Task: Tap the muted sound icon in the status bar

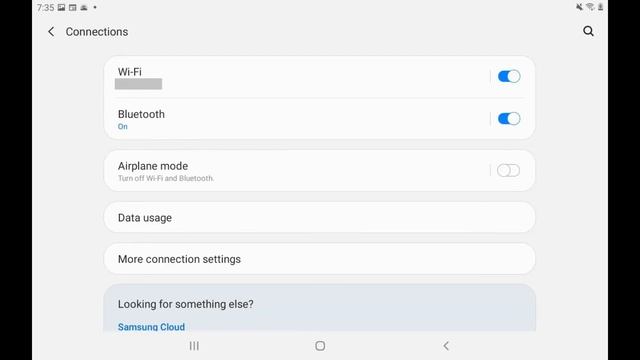Action: 579,7
